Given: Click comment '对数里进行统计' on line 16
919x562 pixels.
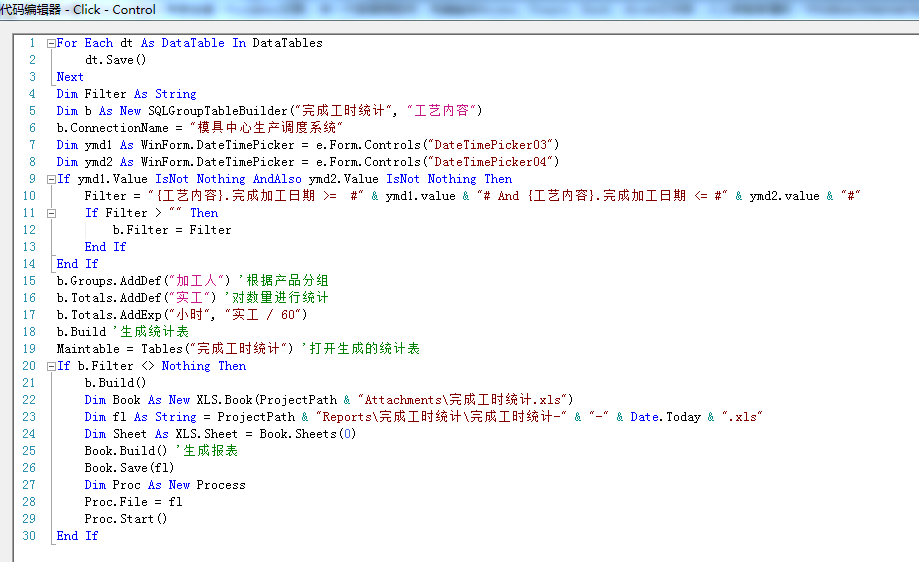Looking at the screenshot, I should pos(277,298).
